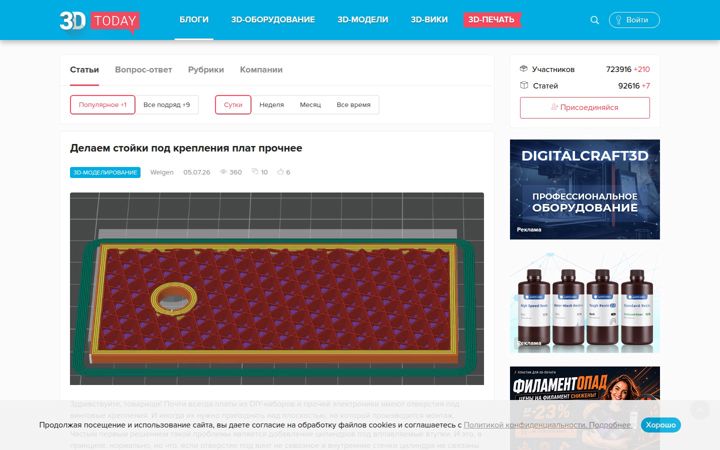Open the slicer preview article image
This screenshot has height=450, width=720.
point(277,288)
